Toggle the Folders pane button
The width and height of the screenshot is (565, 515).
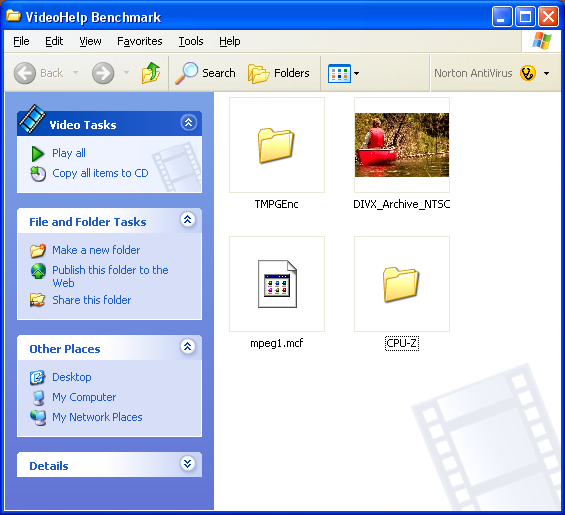coord(279,73)
